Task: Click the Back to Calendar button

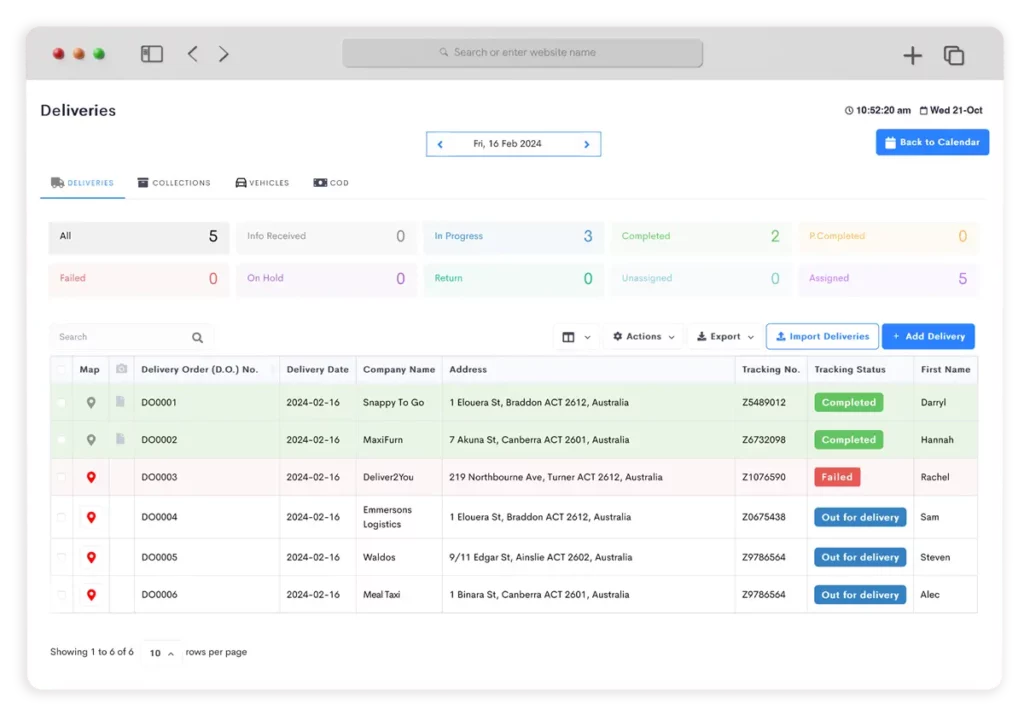Action: [x=931, y=142]
